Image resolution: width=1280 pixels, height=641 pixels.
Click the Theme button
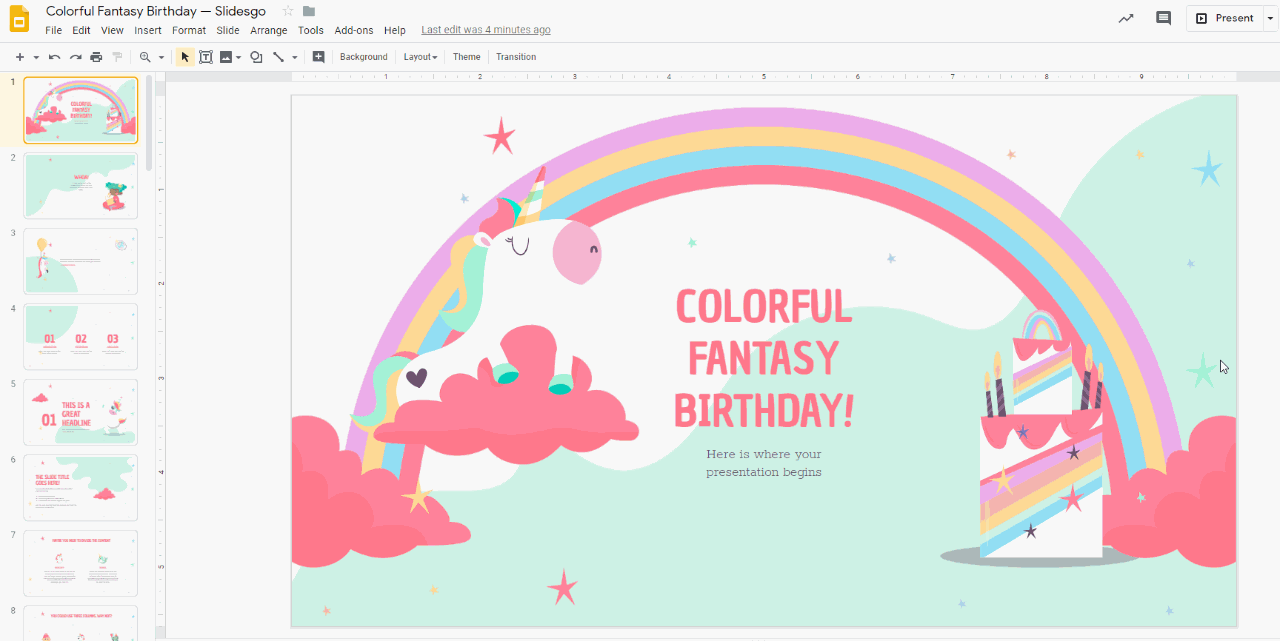(x=466, y=57)
